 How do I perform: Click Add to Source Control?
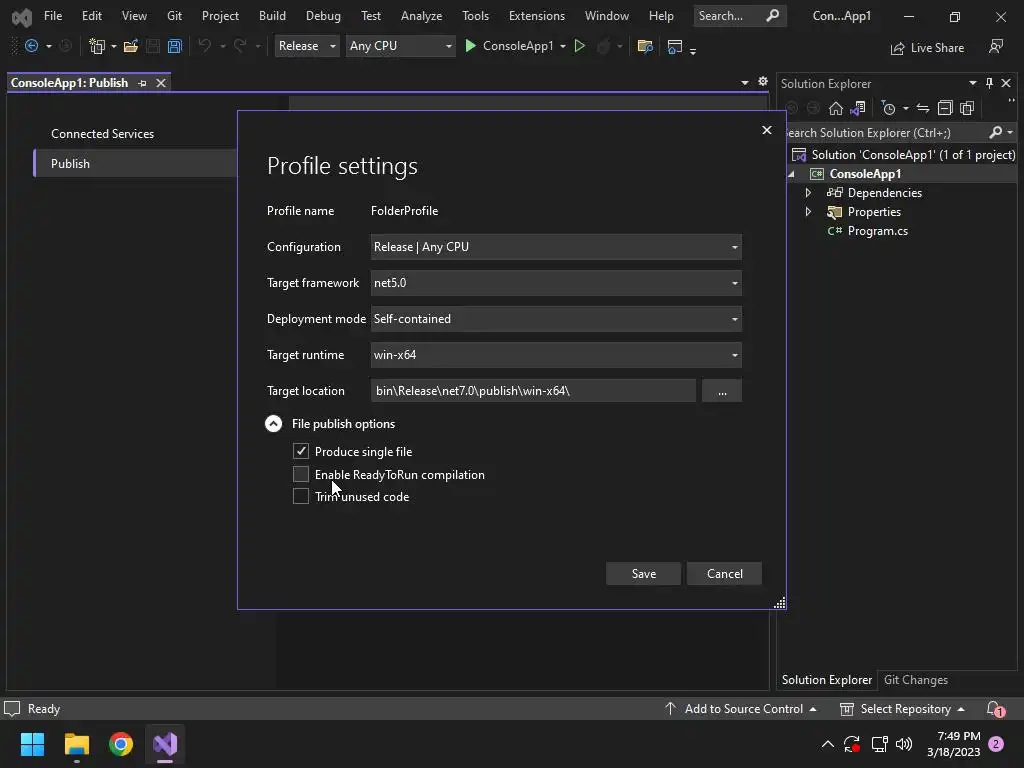(x=741, y=709)
